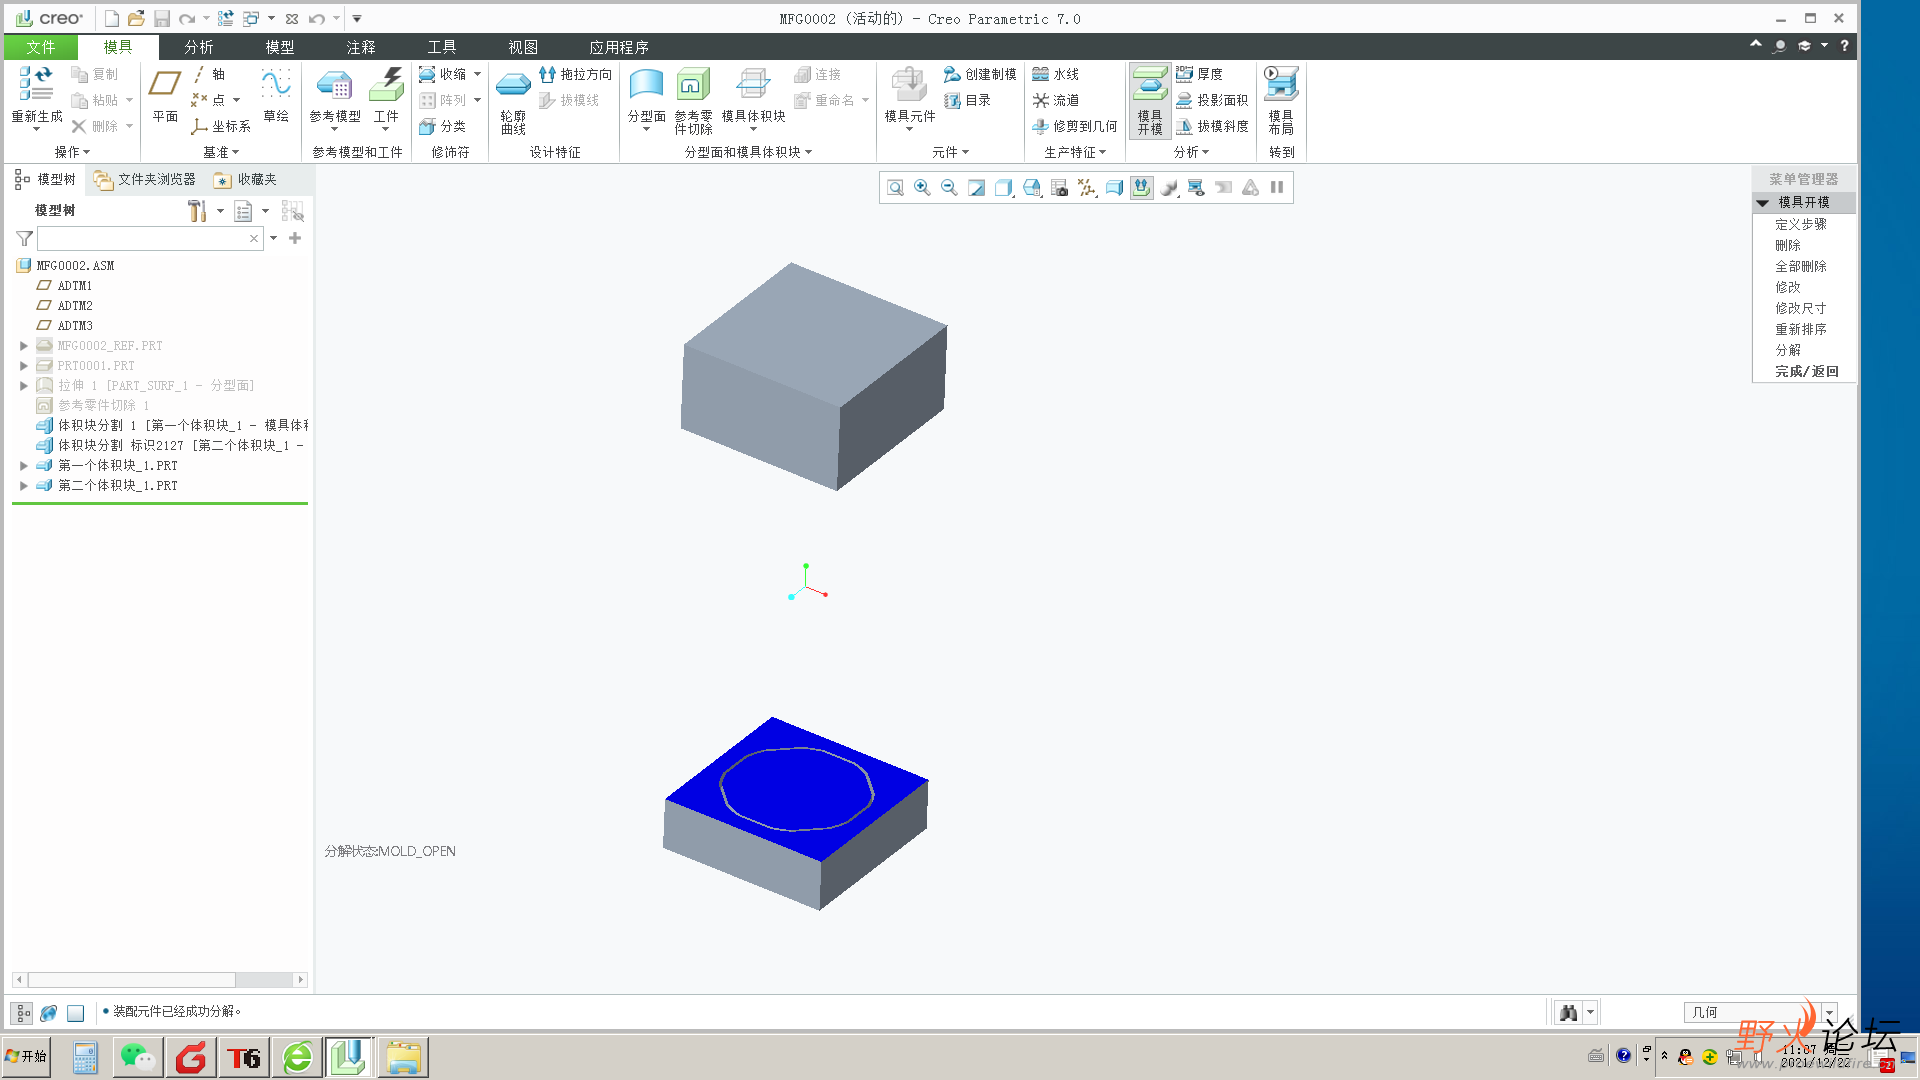The image size is (1920, 1080).
Task: Click the 拖拉方向 pull direction button
Action: (575, 74)
